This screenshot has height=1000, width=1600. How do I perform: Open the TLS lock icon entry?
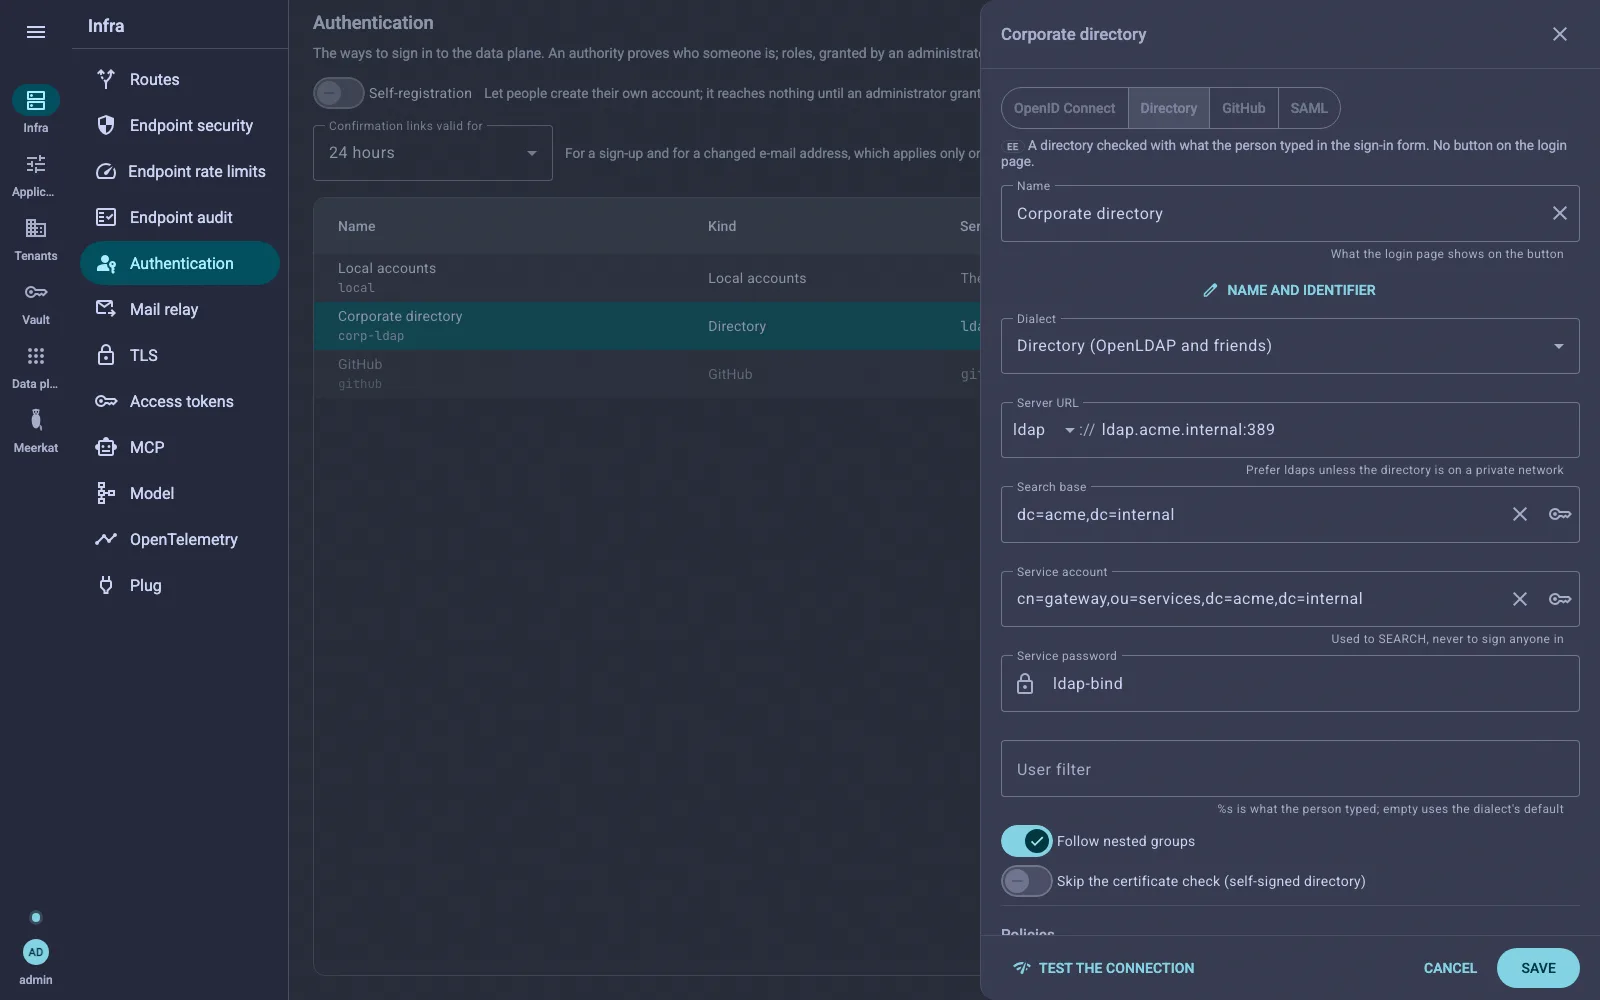(x=106, y=355)
